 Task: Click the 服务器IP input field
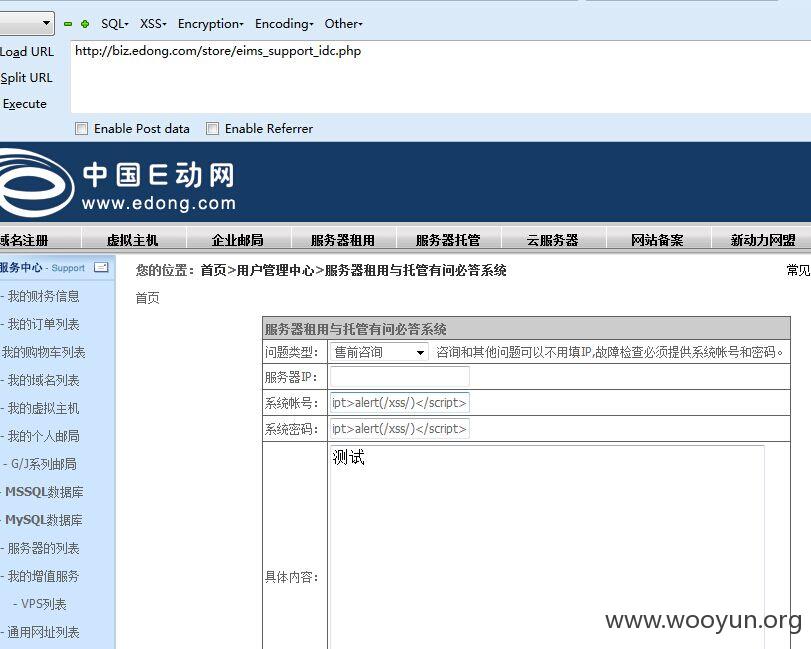(x=400, y=376)
